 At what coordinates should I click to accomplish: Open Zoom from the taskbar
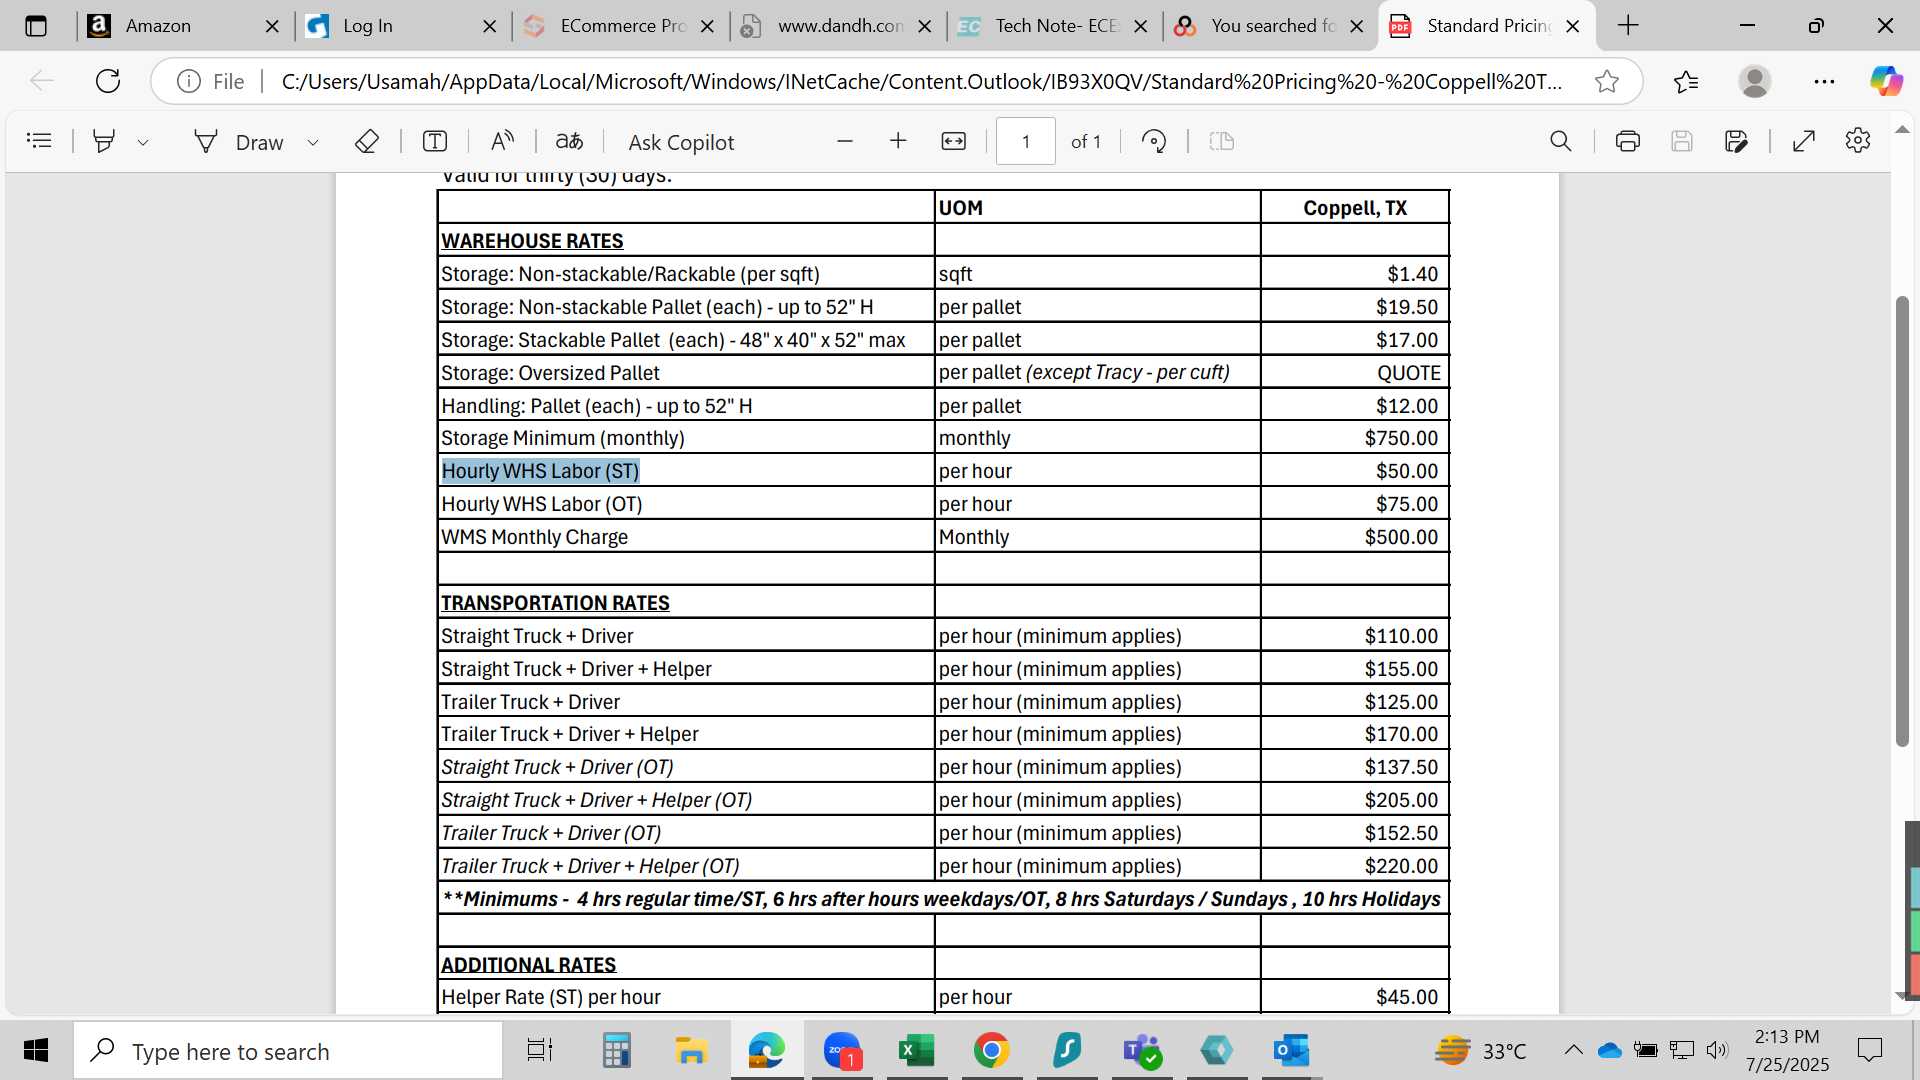(x=842, y=1051)
